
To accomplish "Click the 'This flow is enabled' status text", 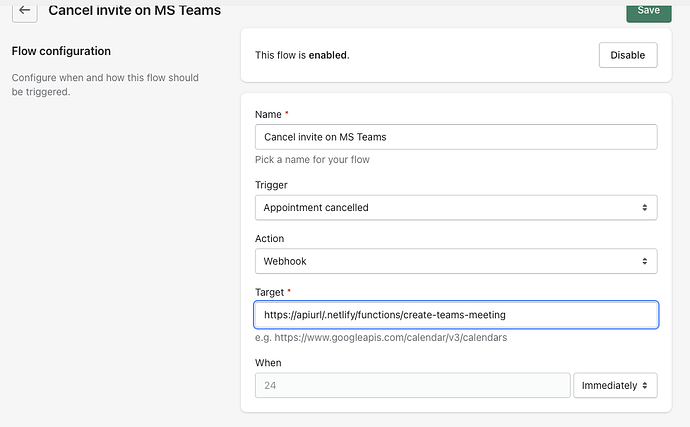I will pos(302,56).
